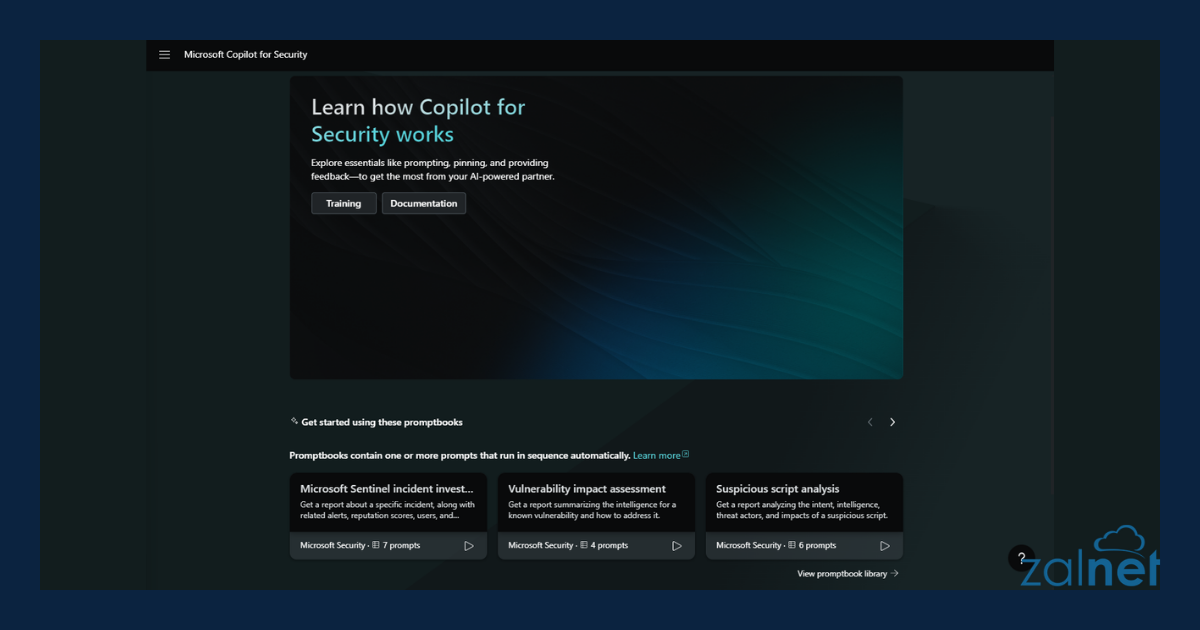Click the Microsoft Copilot for Security title

pos(246,55)
